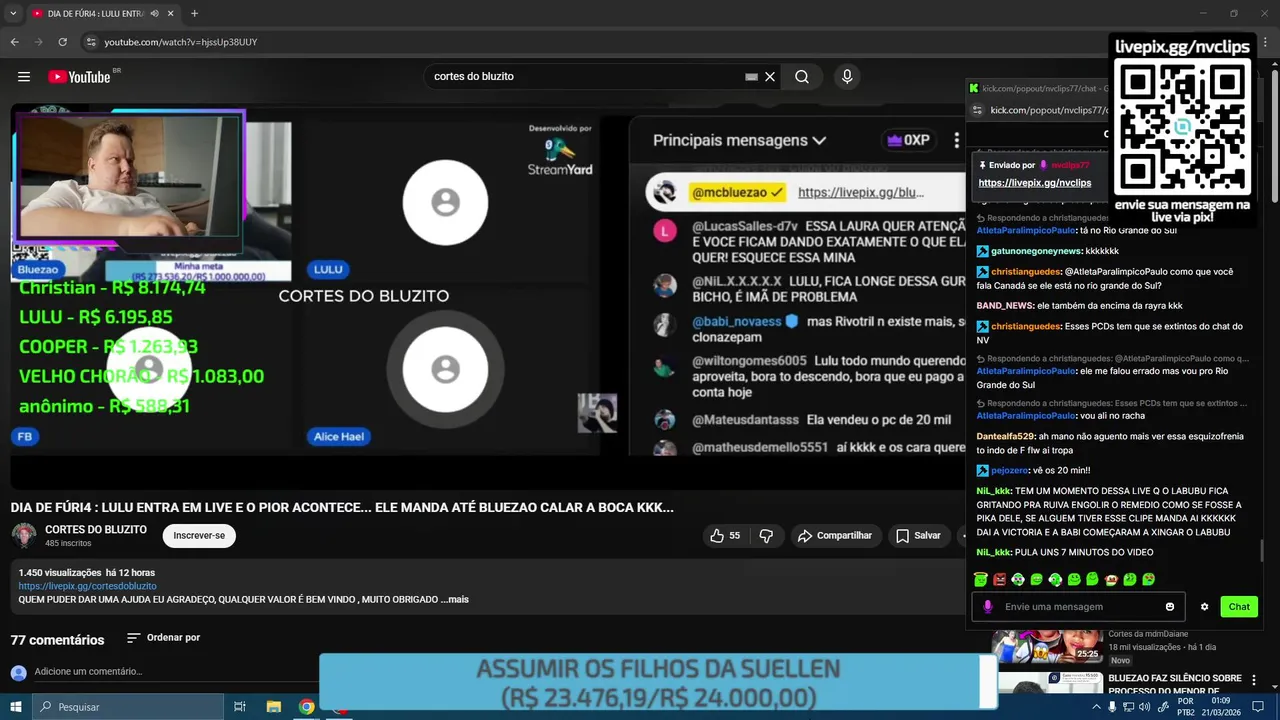This screenshot has height=720, width=1280.
Task: Open Cortes da mdmDaiane channel link
Action: pos(1148,634)
